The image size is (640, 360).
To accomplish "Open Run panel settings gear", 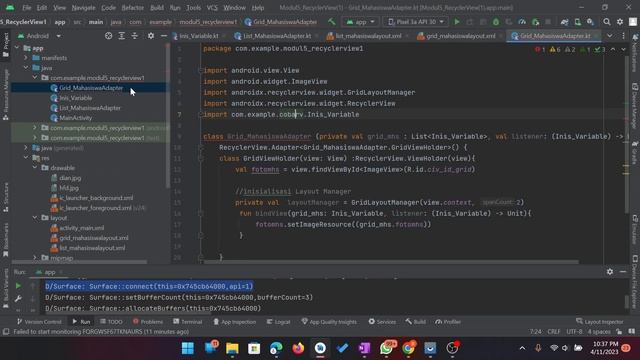I will [610, 271].
